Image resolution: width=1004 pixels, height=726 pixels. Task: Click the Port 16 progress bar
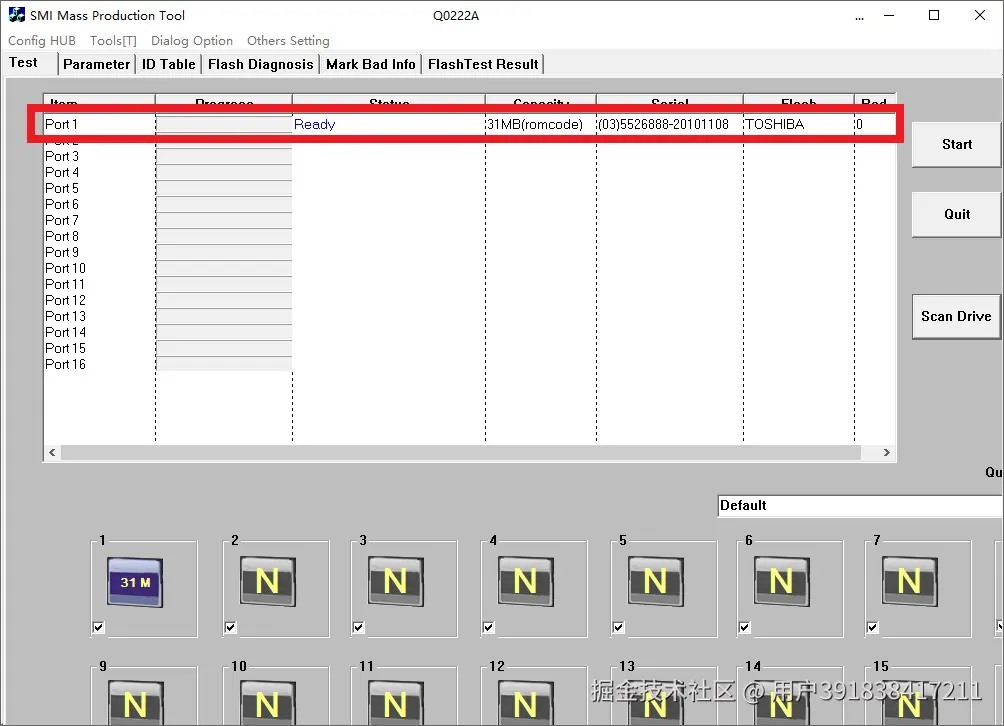point(223,364)
